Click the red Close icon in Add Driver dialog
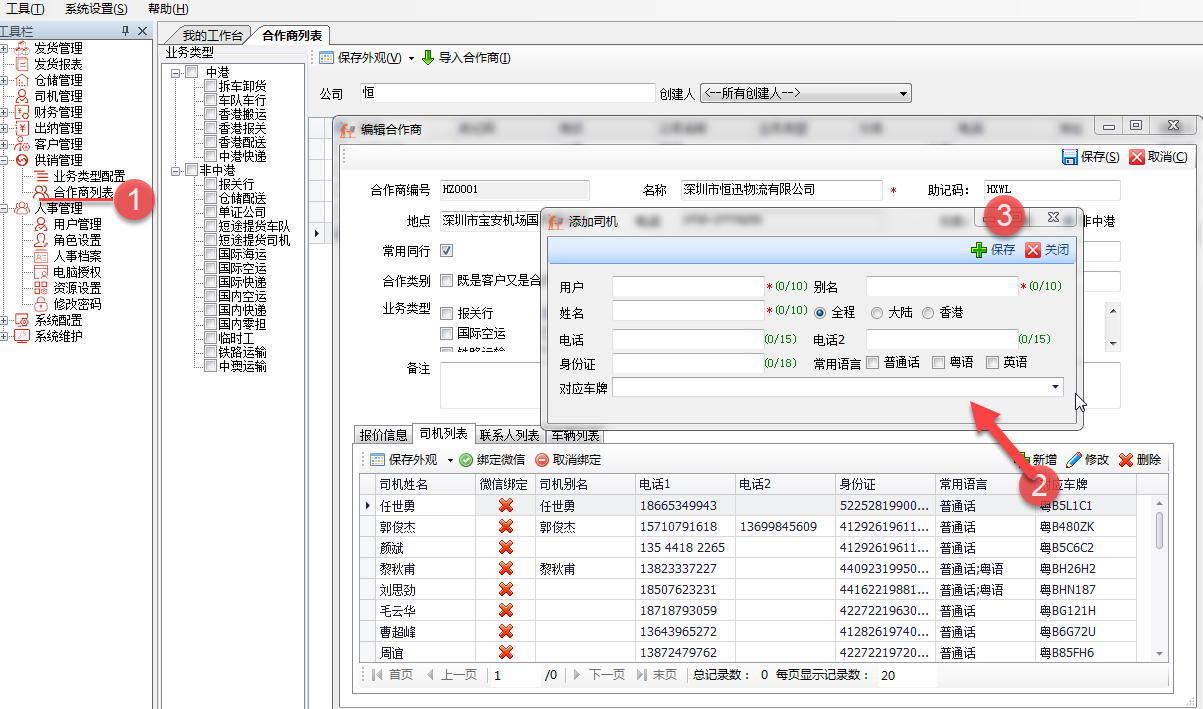This screenshot has width=1203, height=709. pos(1033,250)
